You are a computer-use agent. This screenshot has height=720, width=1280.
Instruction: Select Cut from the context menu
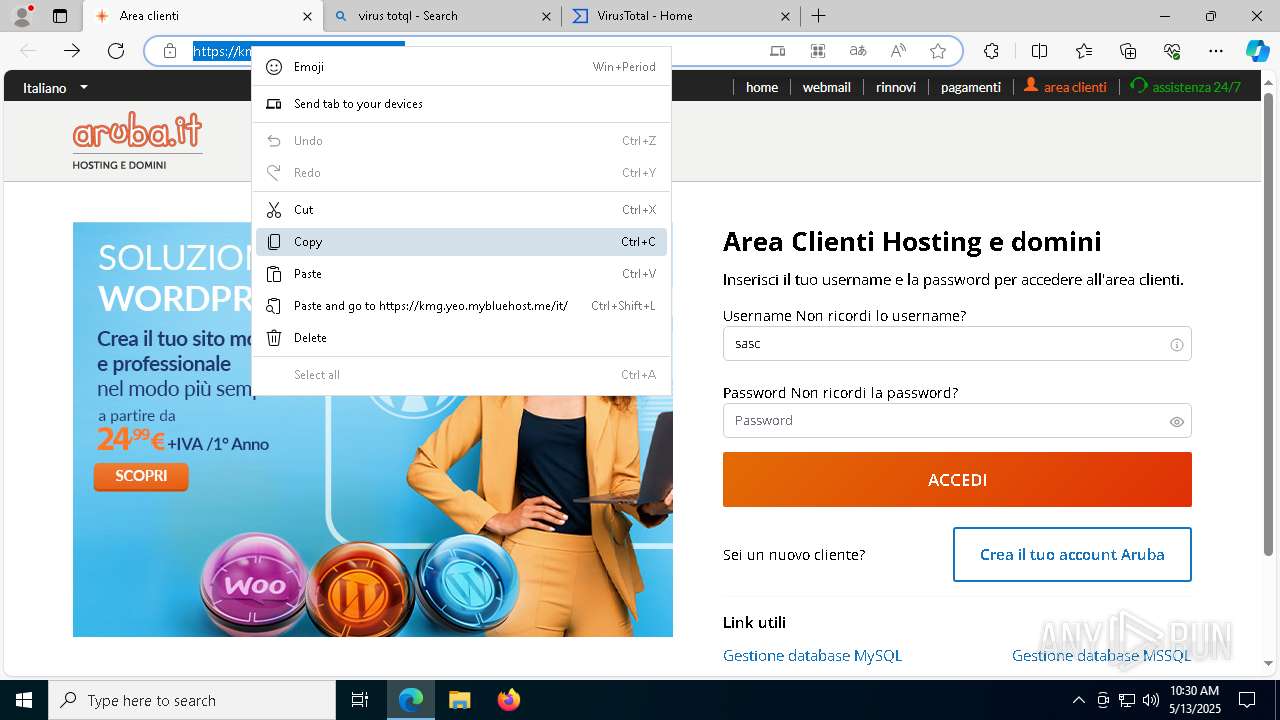pyautogui.click(x=461, y=210)
